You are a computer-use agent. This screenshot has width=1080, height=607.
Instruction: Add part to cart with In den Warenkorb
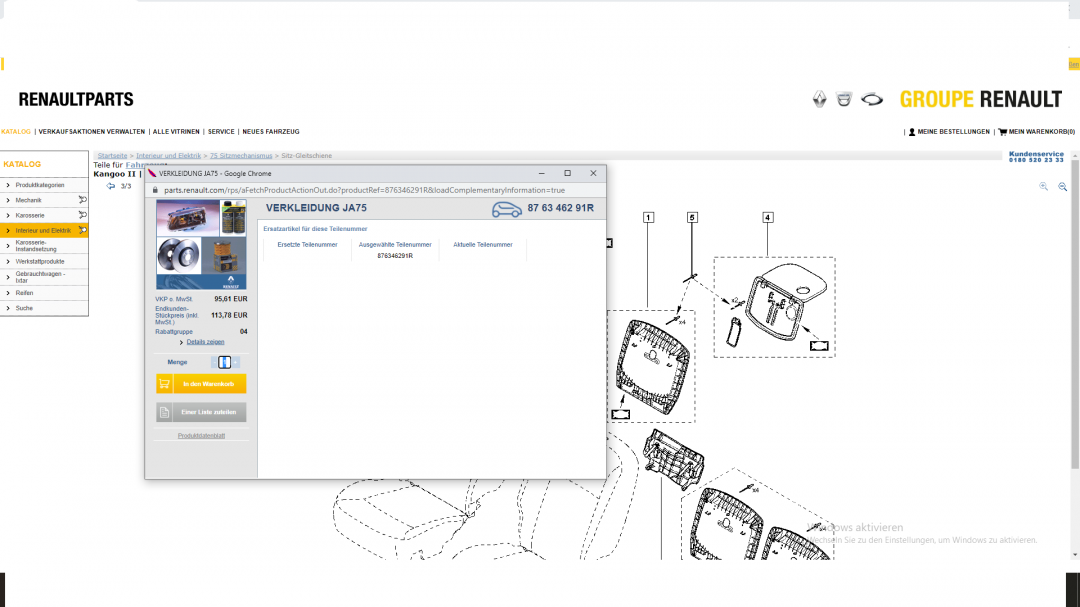(x=201, y=384)
